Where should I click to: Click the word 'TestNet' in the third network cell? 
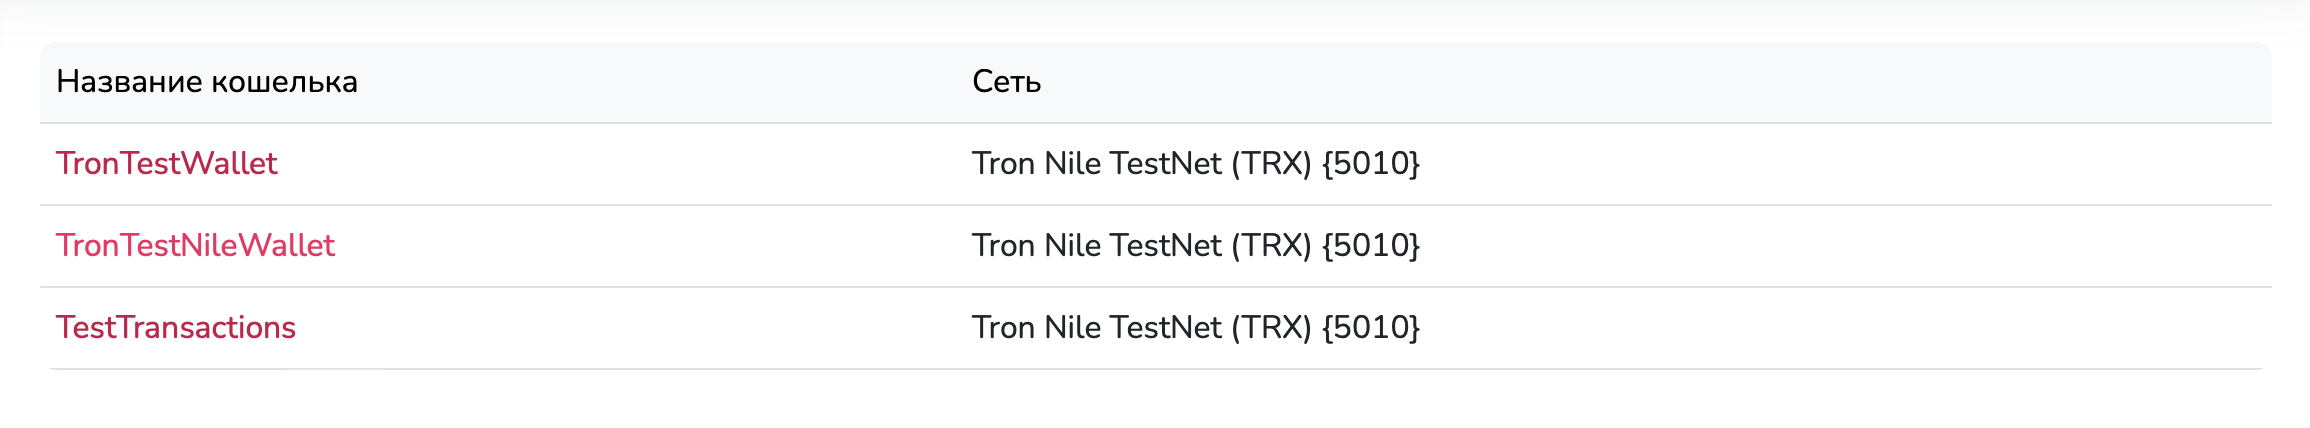coord(1165,328)
